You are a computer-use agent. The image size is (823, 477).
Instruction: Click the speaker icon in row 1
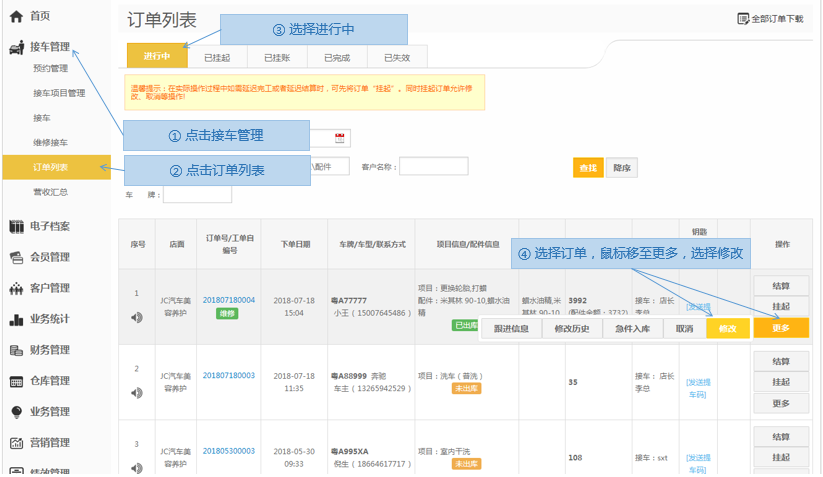137,318
